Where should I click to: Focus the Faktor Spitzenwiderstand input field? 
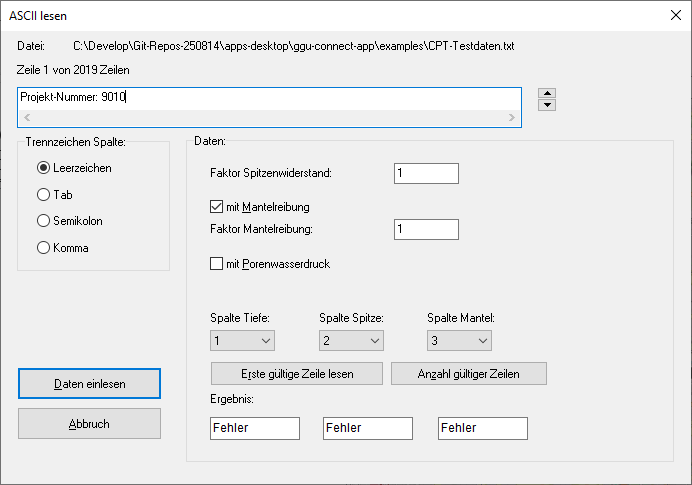(x=426, y=173)
